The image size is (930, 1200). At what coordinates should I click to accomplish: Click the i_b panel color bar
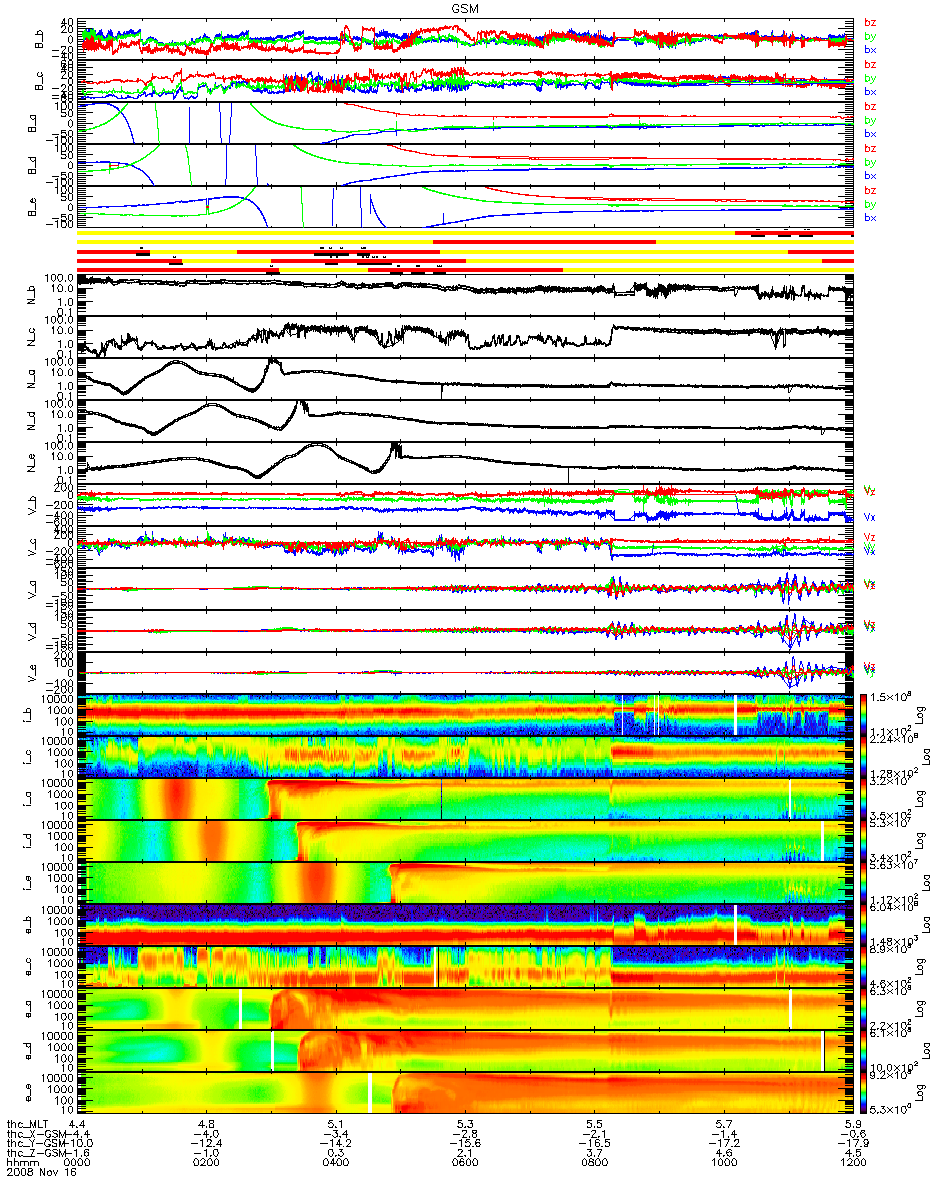(x=864, y=715)
